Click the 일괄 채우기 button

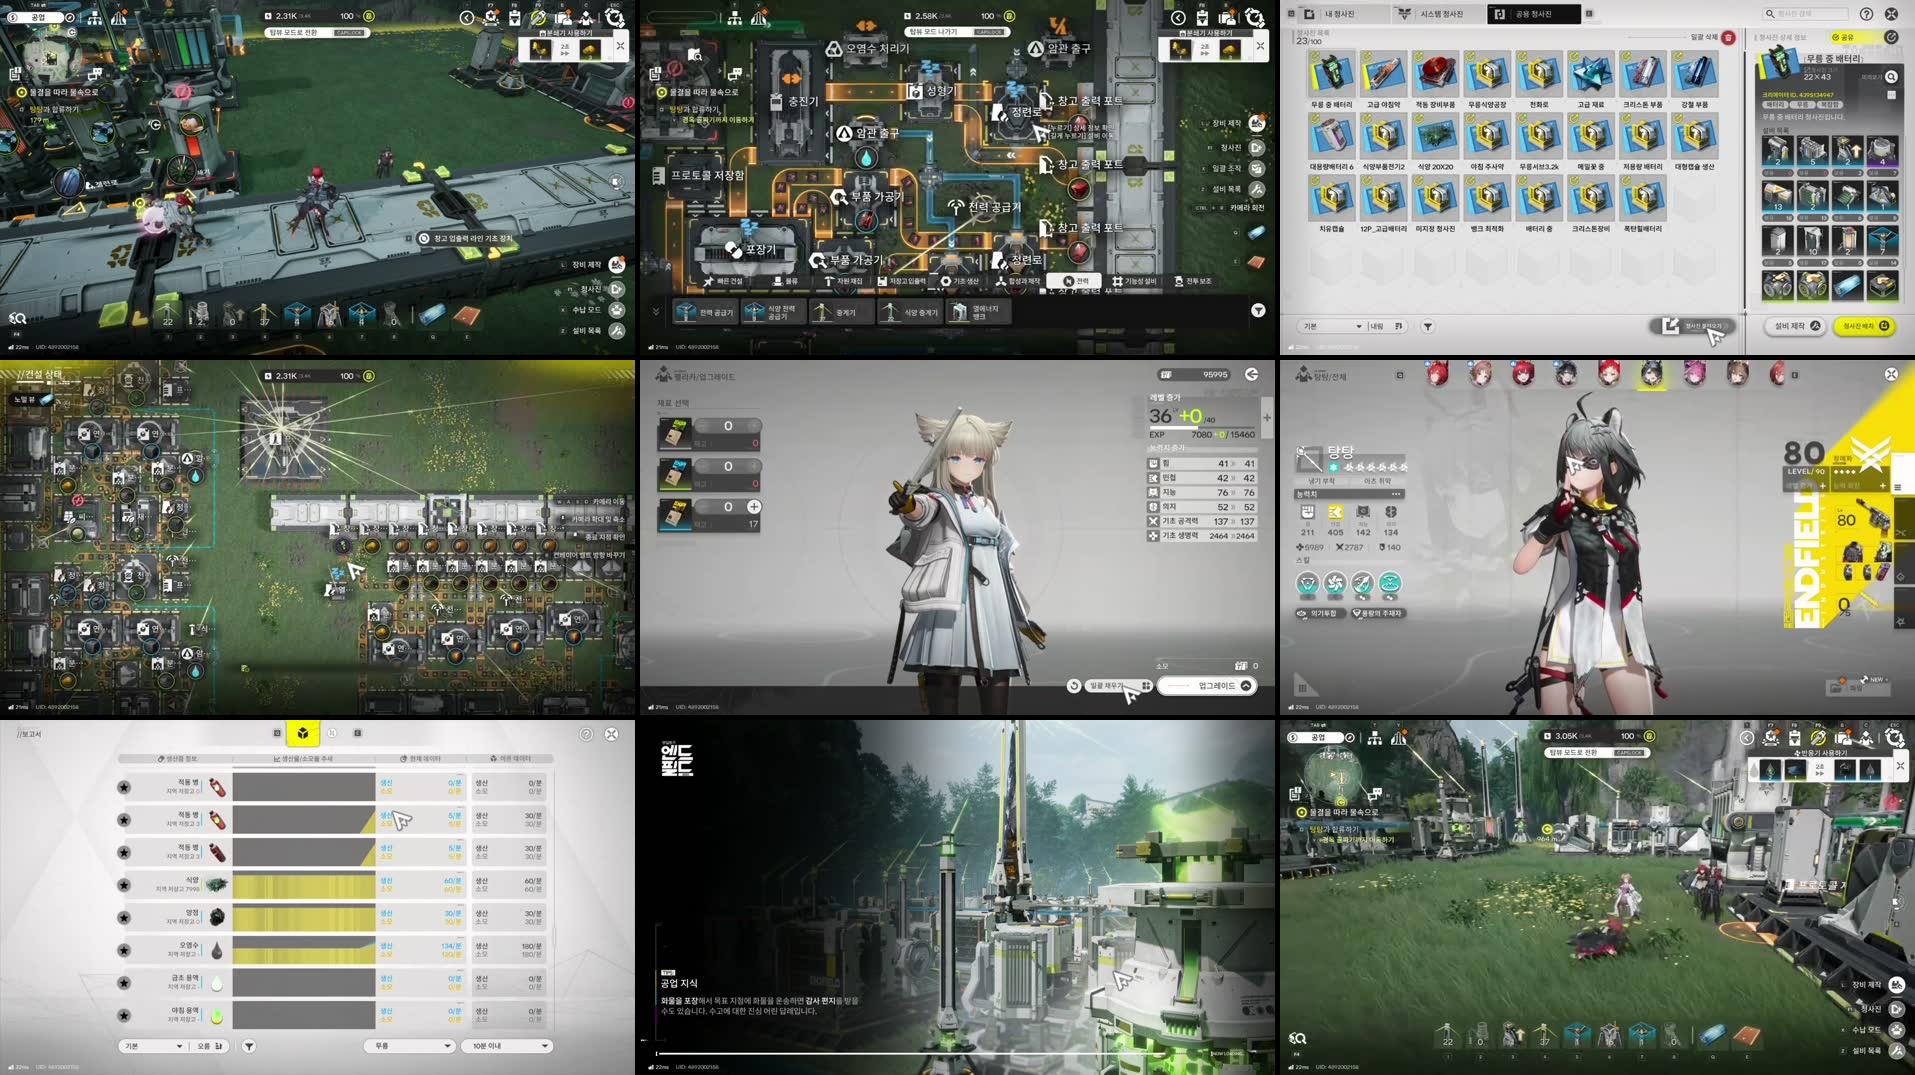coord(1120,686)
